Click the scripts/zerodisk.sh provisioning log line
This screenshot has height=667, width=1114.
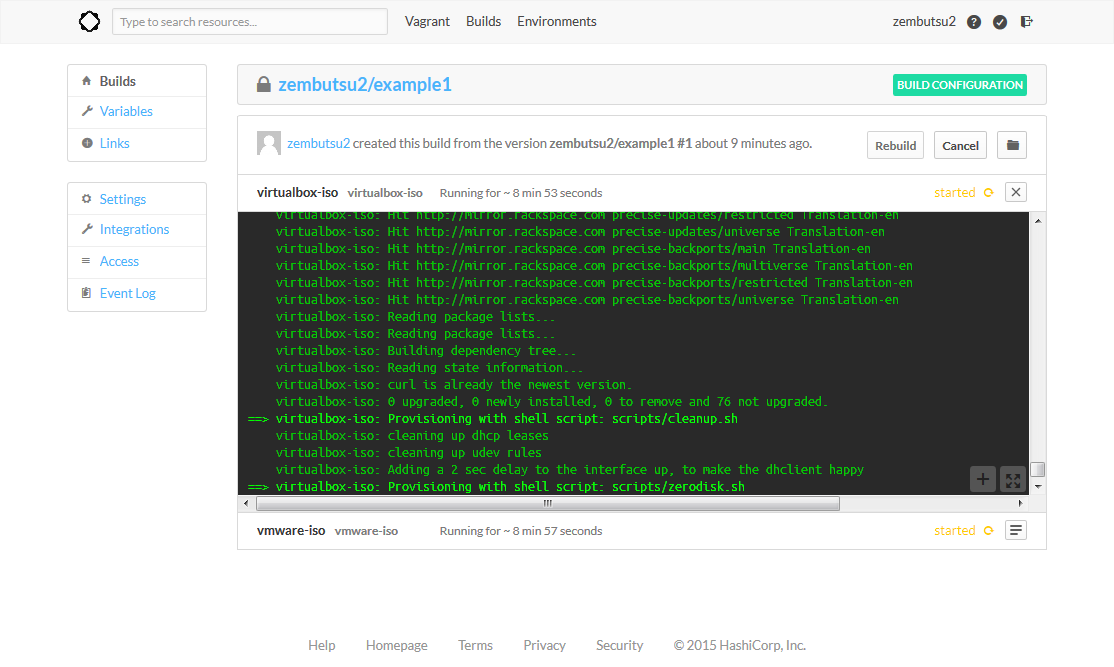point(496,487)
